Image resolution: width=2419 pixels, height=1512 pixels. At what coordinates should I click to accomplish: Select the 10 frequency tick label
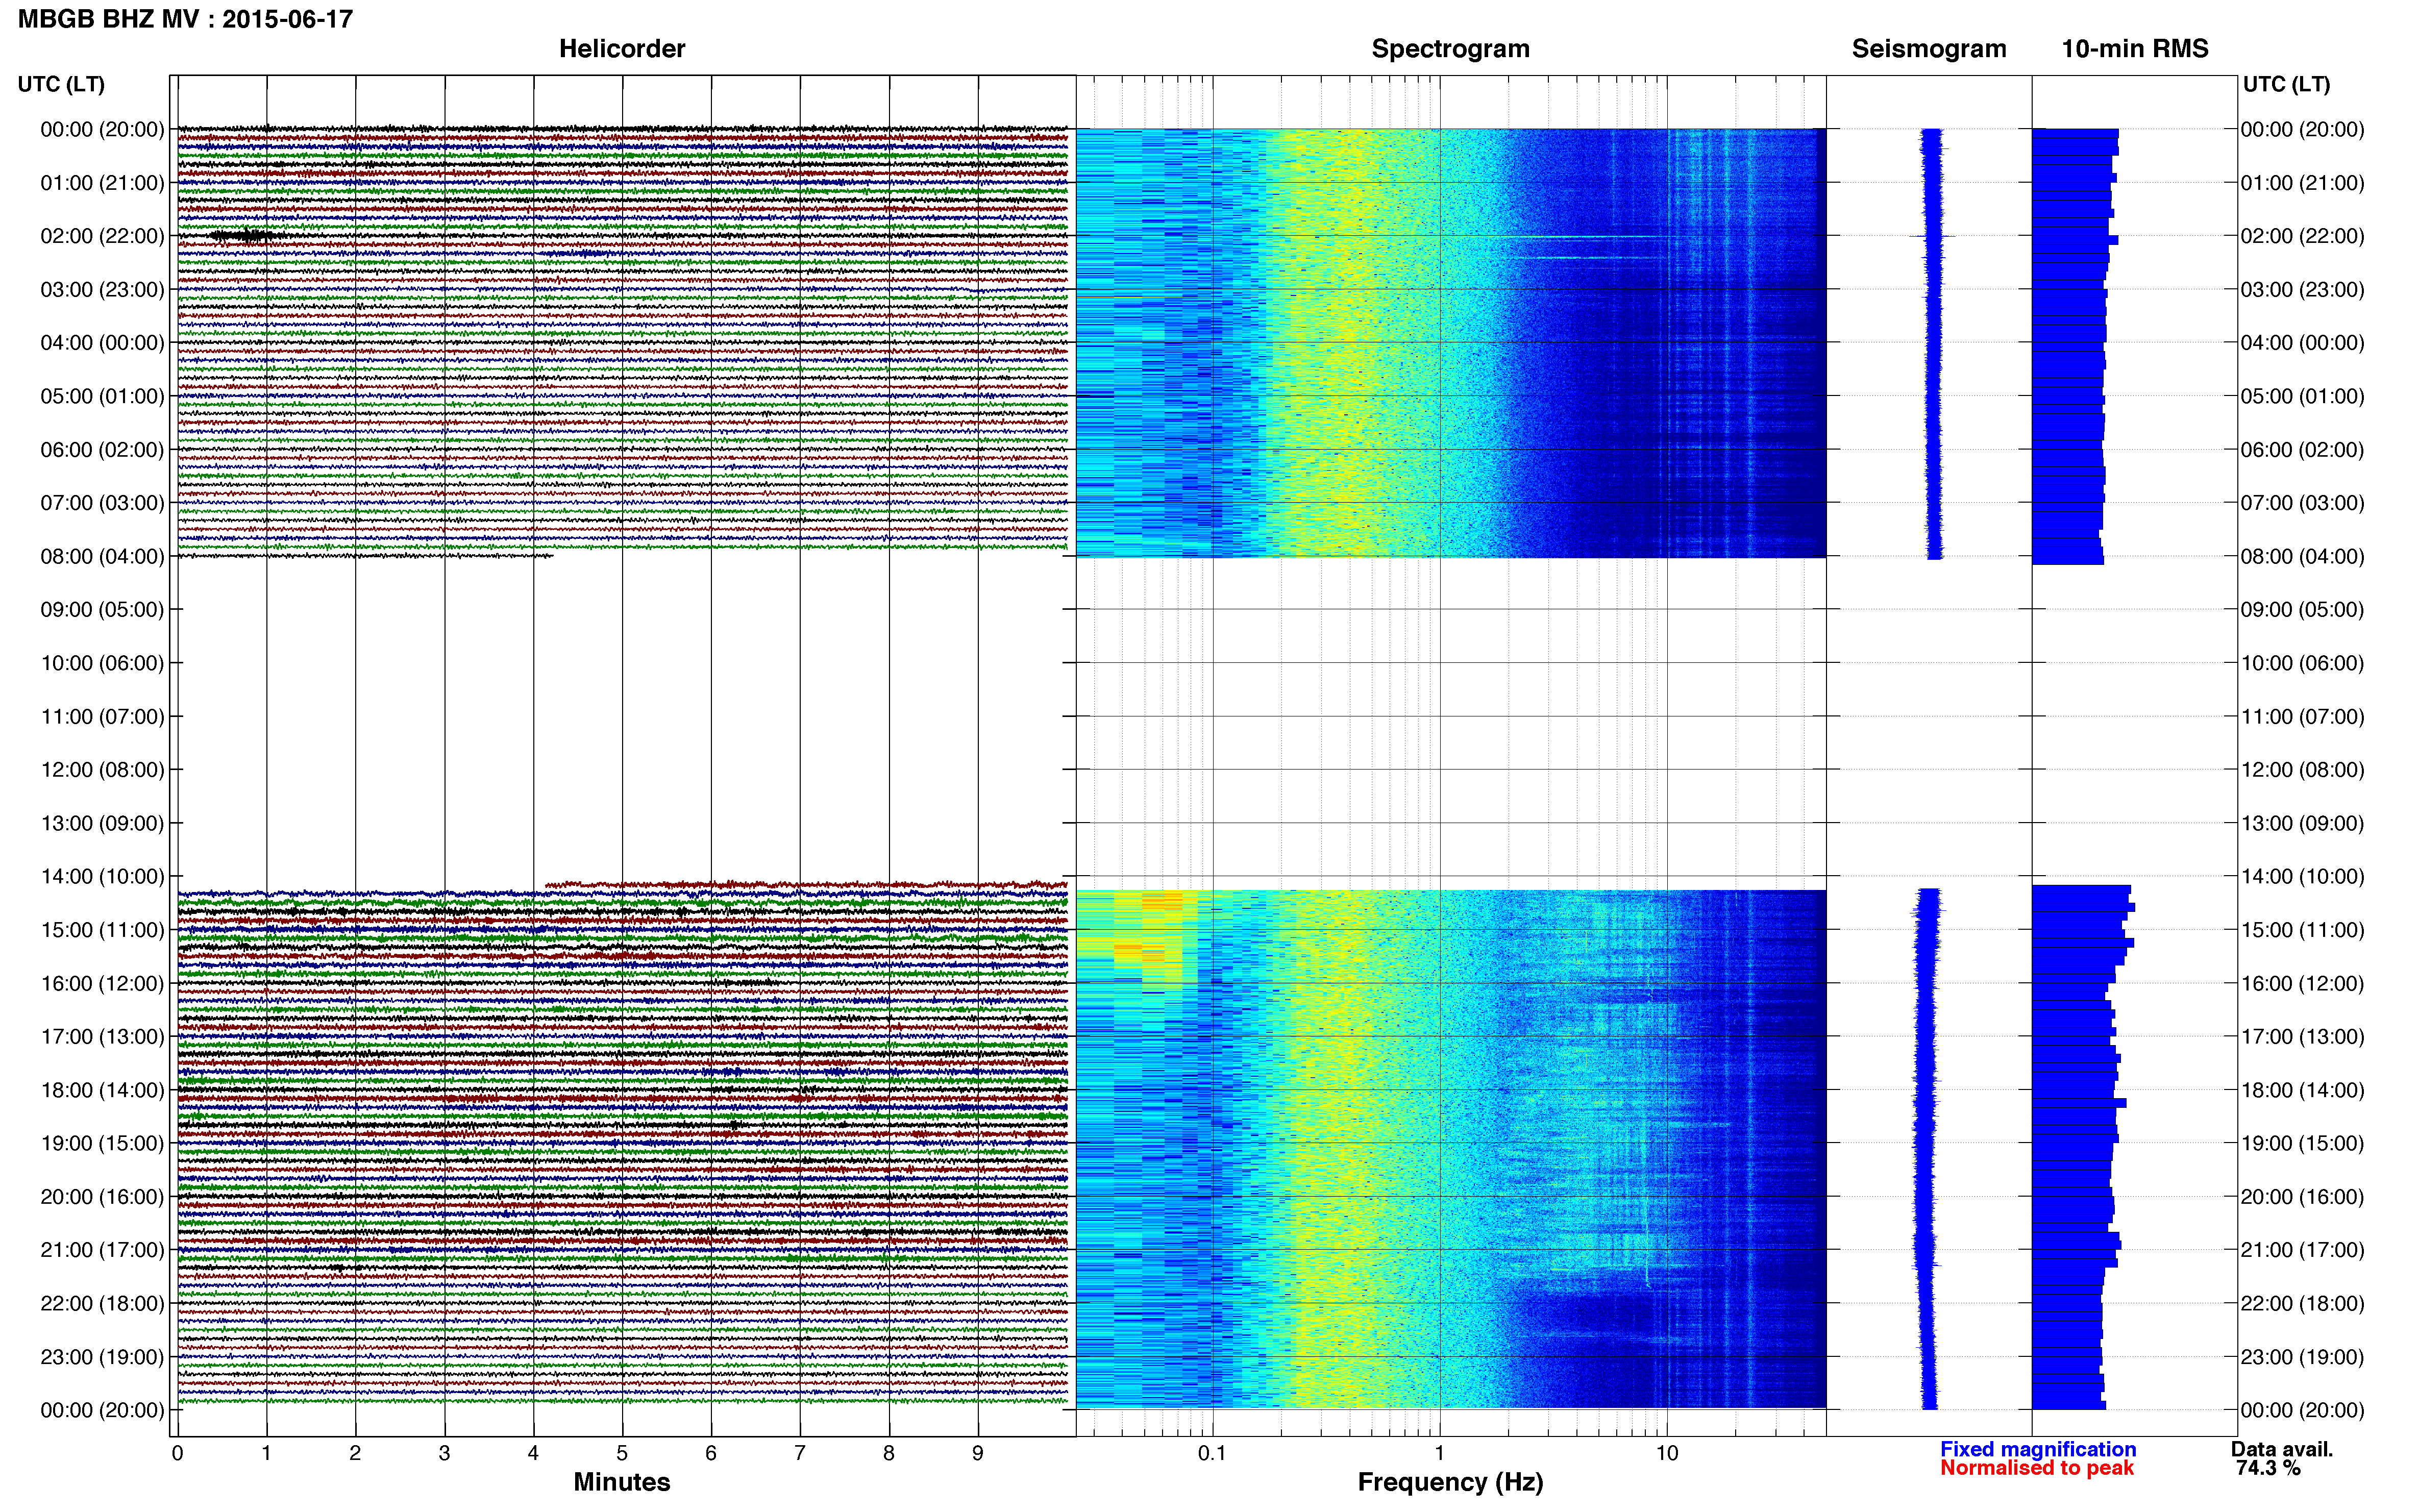point(1666,1453)
